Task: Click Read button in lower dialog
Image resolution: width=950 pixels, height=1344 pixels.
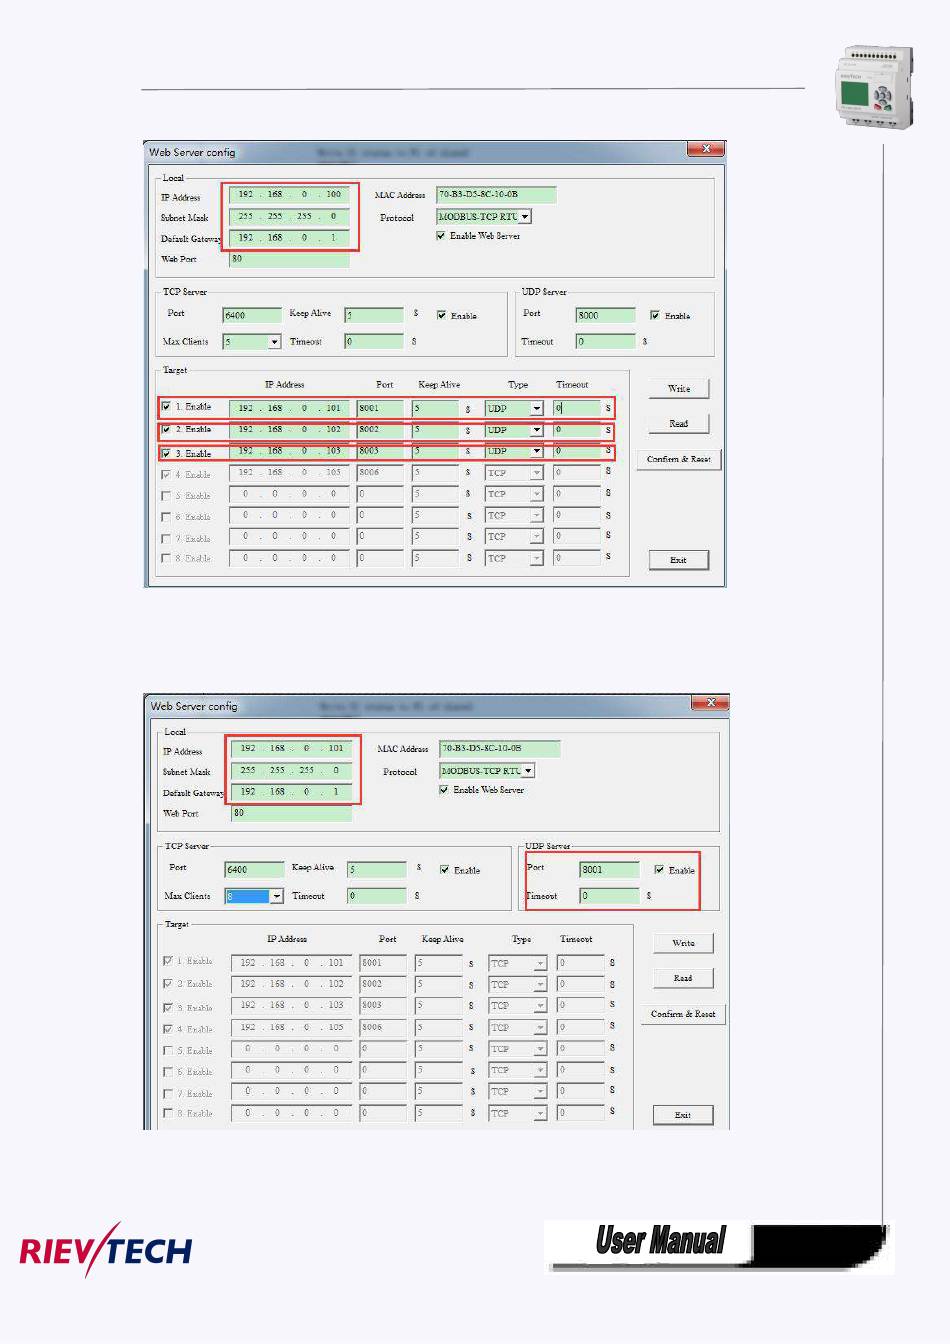Action: (683, 978)
